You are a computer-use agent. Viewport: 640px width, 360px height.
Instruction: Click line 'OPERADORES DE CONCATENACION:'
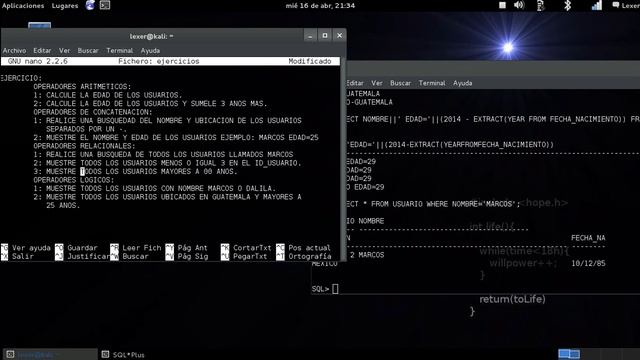click(x=93, y=112)
